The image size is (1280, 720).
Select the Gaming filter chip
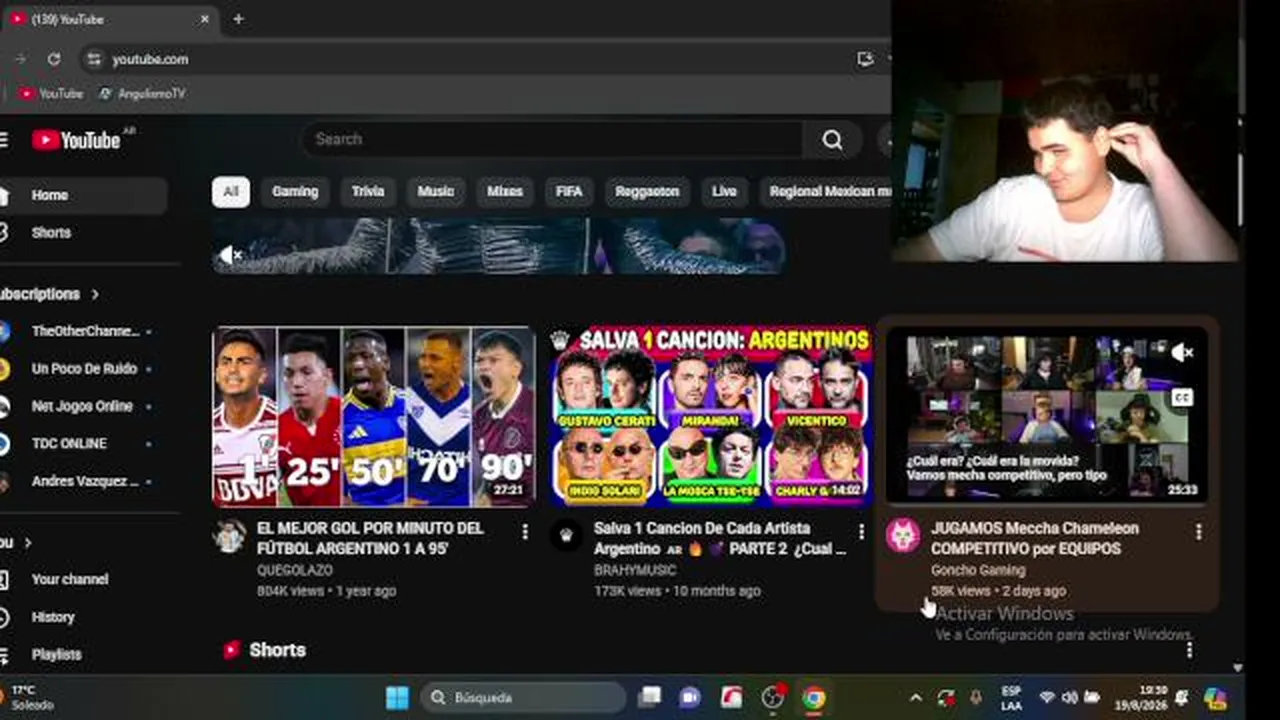pos(295,192)
